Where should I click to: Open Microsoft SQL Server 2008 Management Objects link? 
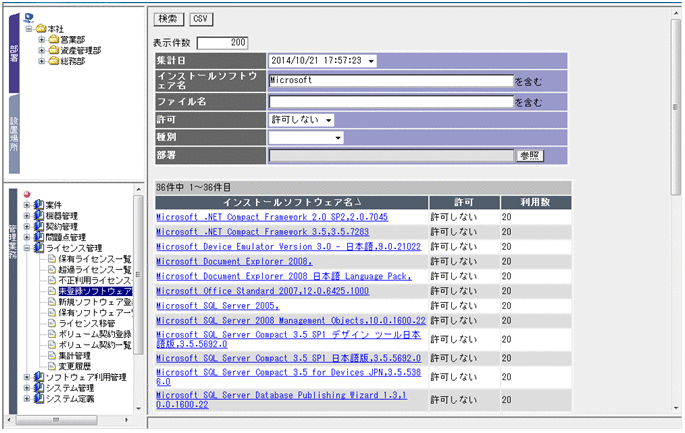tap(291, 321)
